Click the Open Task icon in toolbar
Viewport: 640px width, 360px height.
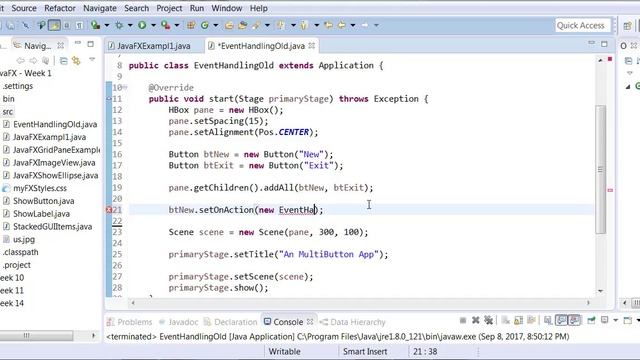242,25
